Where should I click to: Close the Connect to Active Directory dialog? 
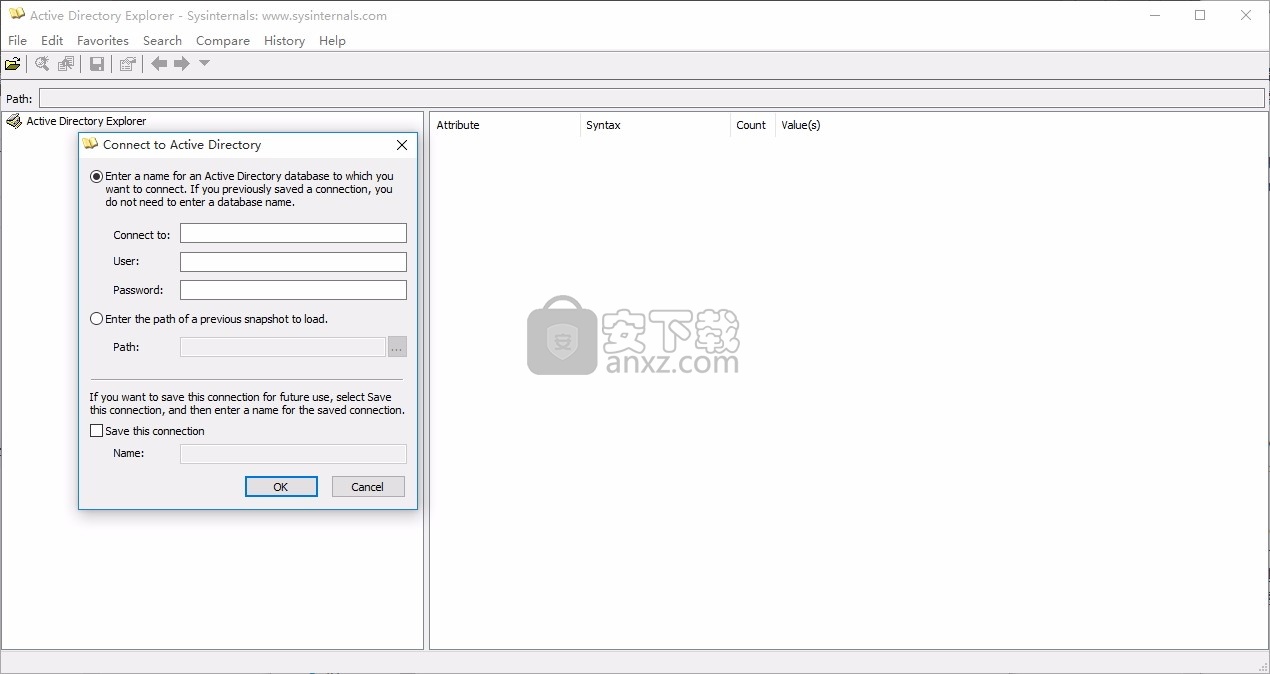402,145
